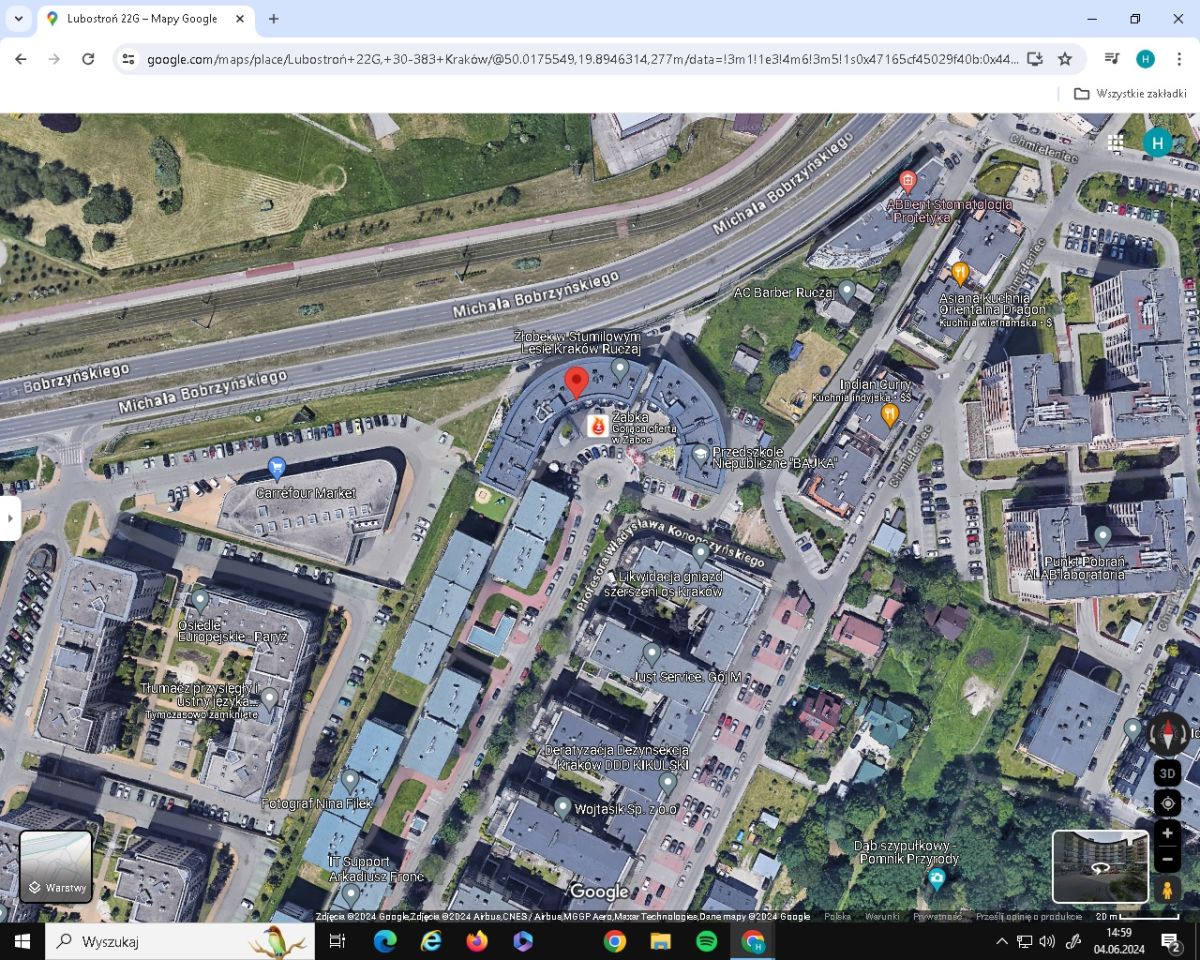Screen dimensions: 1200x960
Task: Open the Chrome profile H avatar
Action: point(1146,59)
